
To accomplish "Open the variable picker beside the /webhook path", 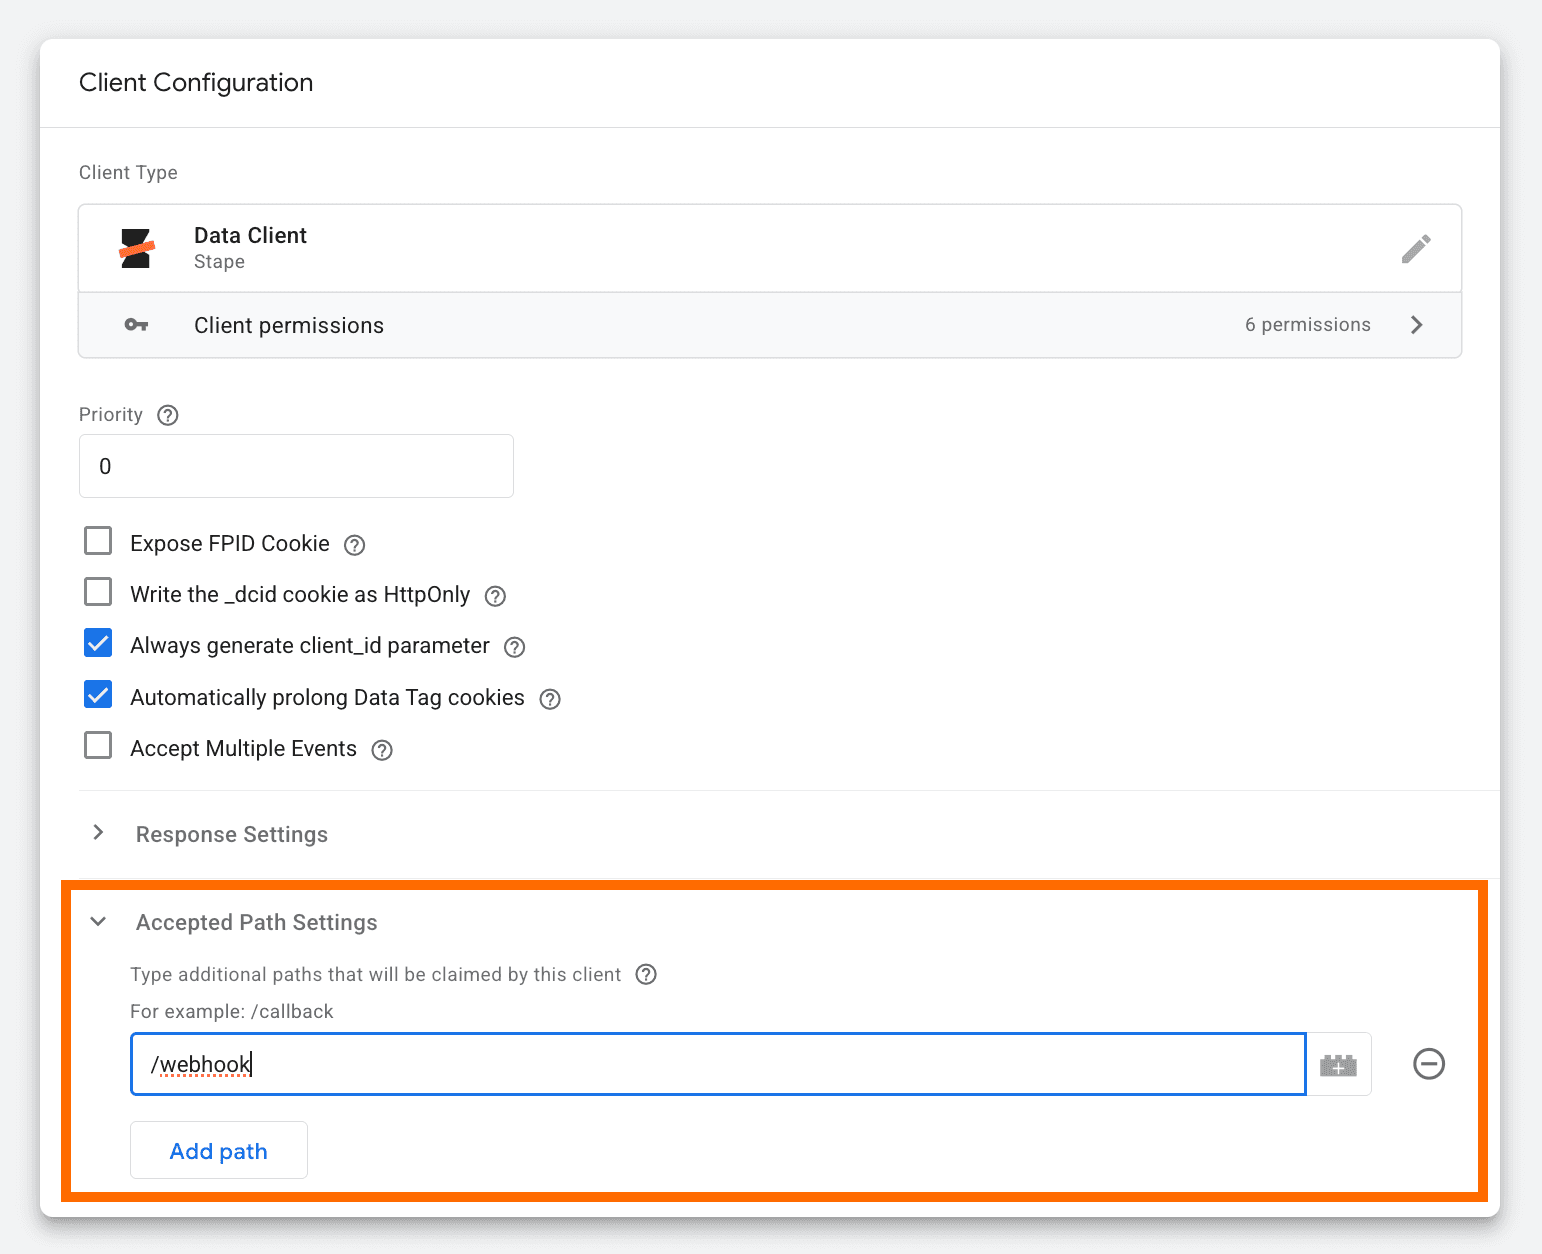I will 1339,1064.
